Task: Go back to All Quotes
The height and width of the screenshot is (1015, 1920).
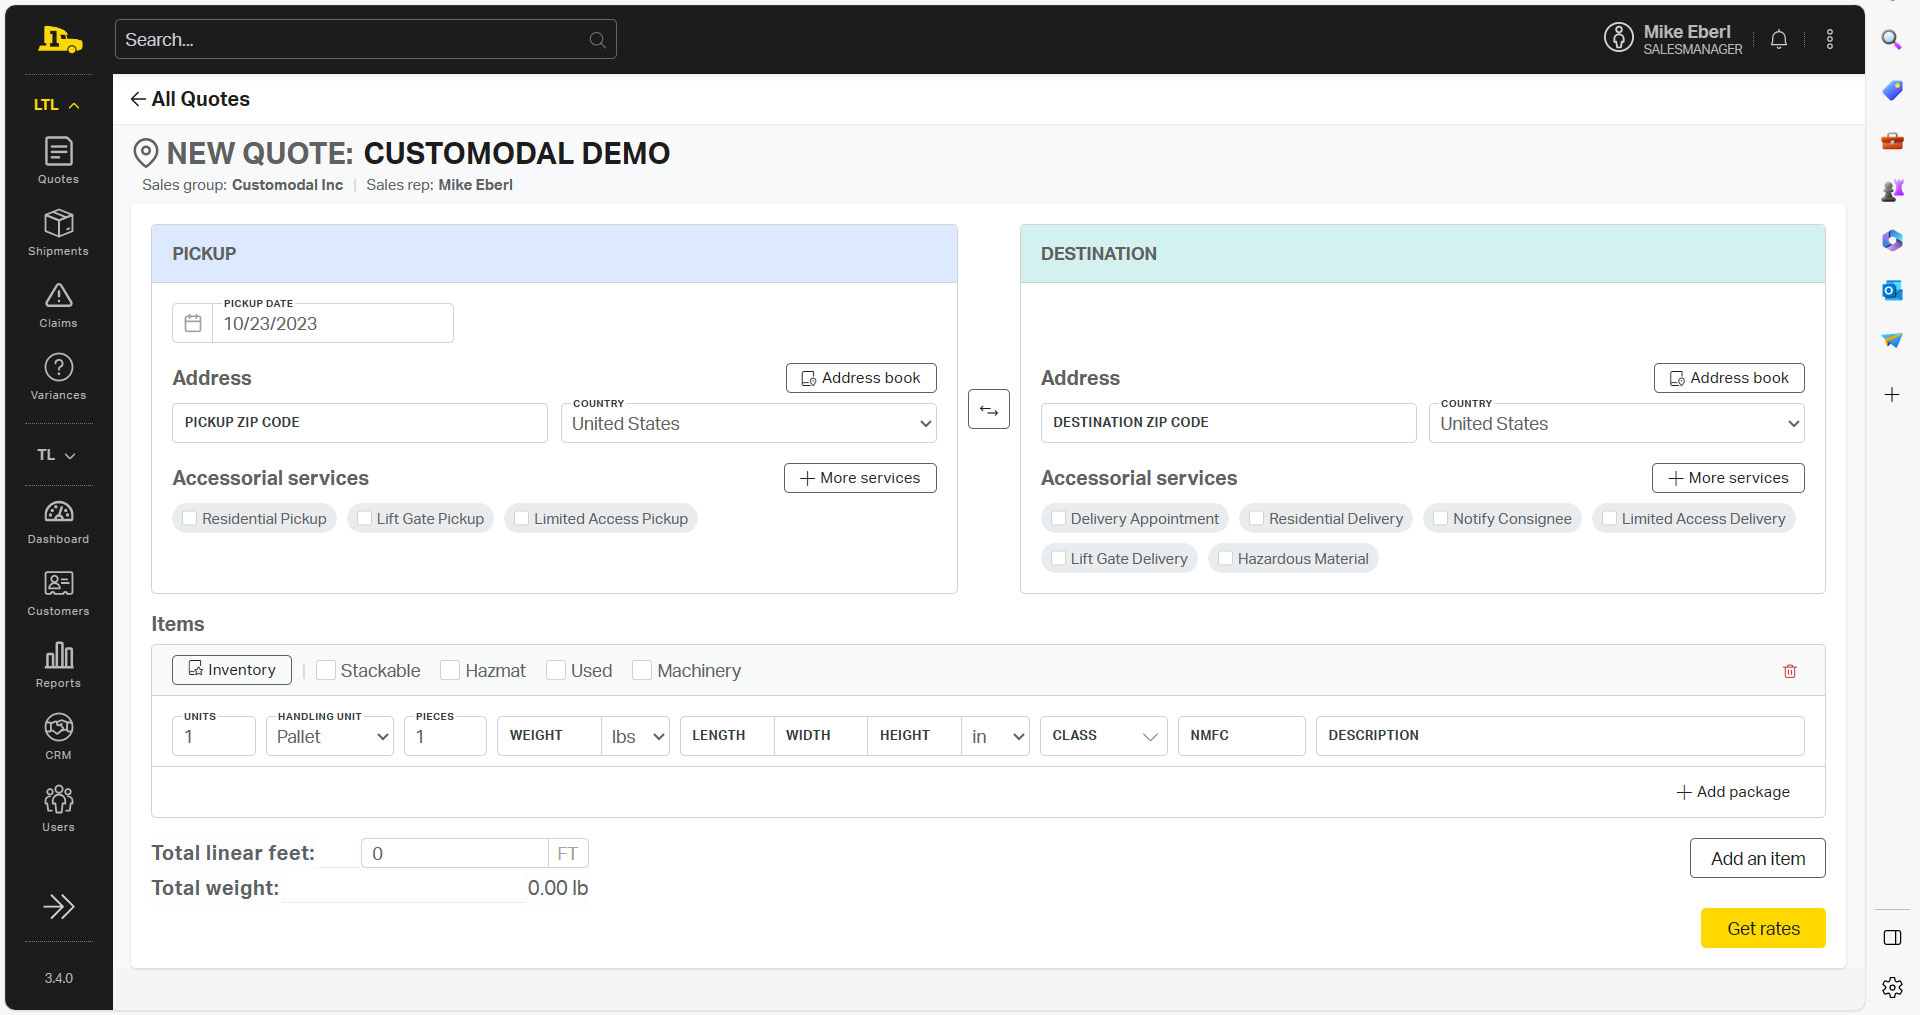Action: pos(190,99)
